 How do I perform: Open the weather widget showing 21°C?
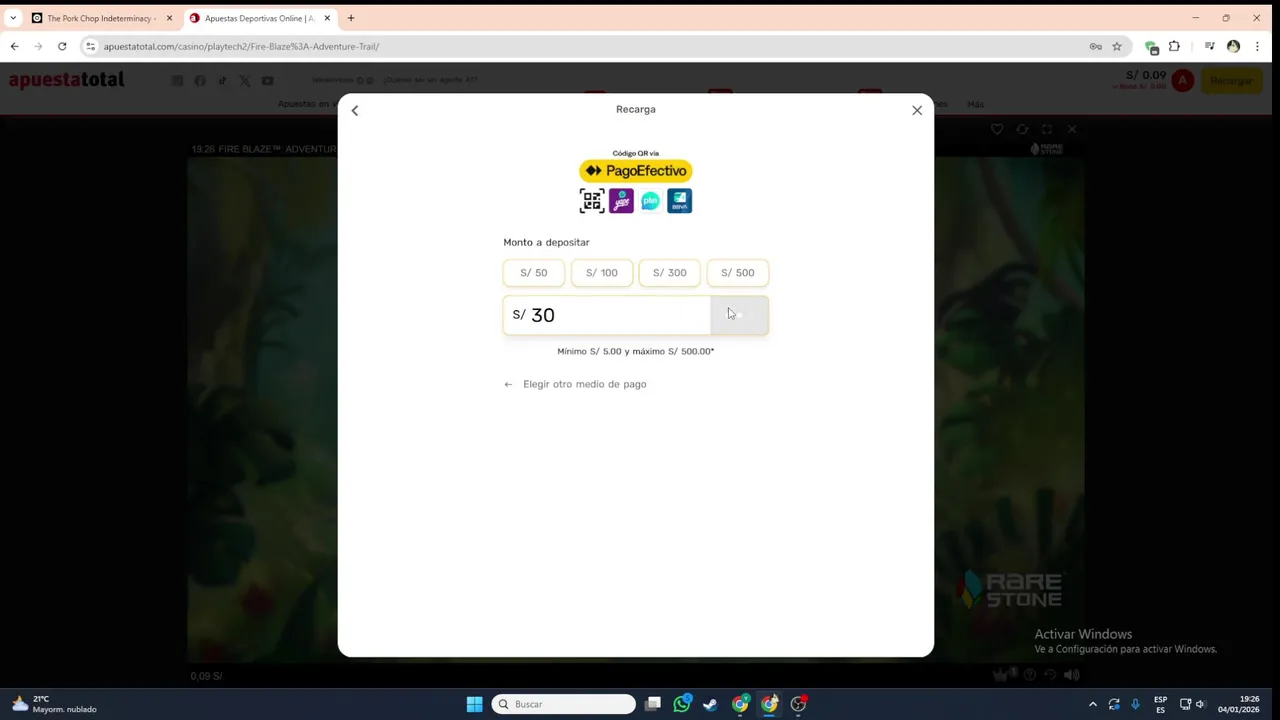pyautogui.click(x=55, y=704)
